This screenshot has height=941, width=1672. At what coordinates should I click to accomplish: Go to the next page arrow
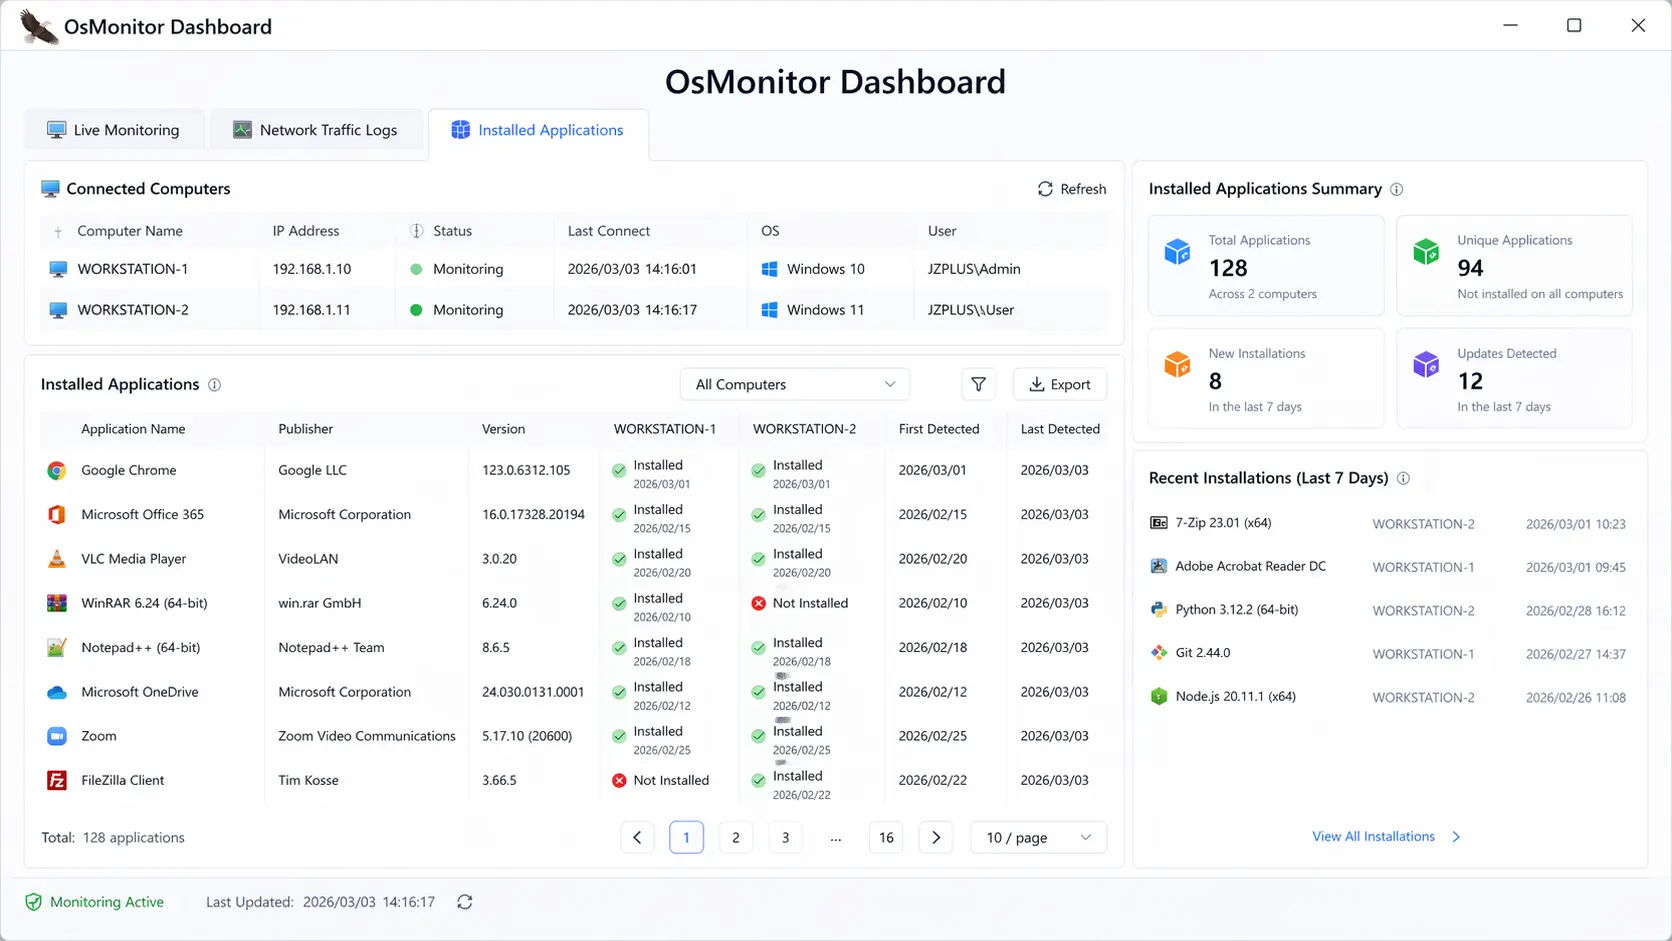[936, 837]
